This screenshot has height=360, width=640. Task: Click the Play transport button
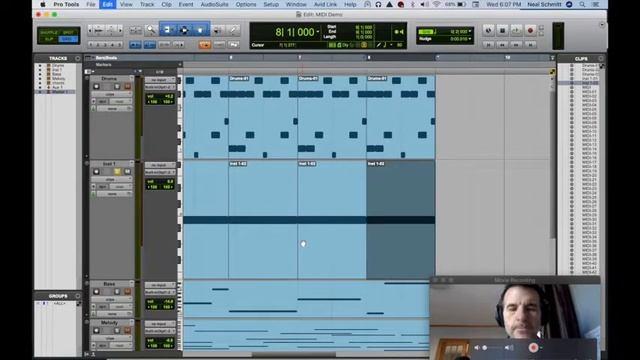(516, 30)
